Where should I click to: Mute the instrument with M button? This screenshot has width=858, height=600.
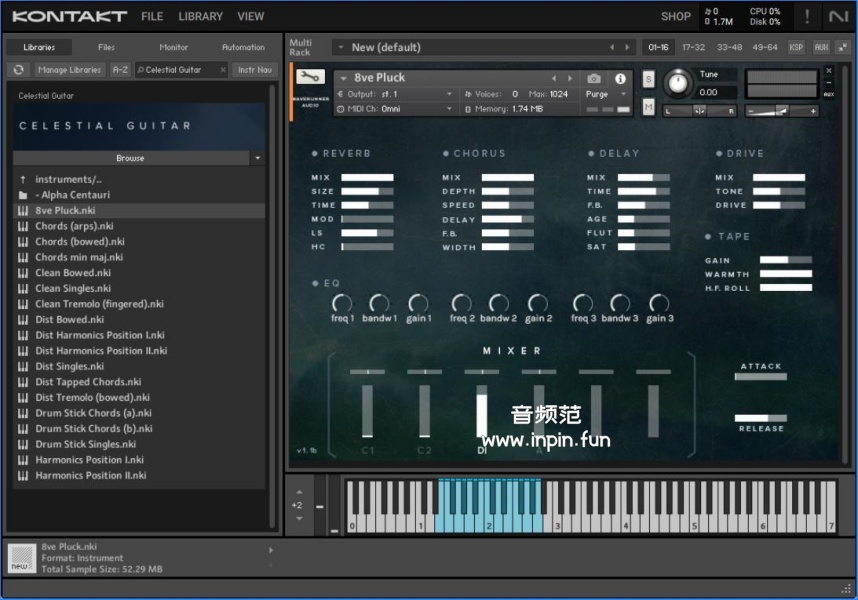pyautogui.click(x=648, y=107)
